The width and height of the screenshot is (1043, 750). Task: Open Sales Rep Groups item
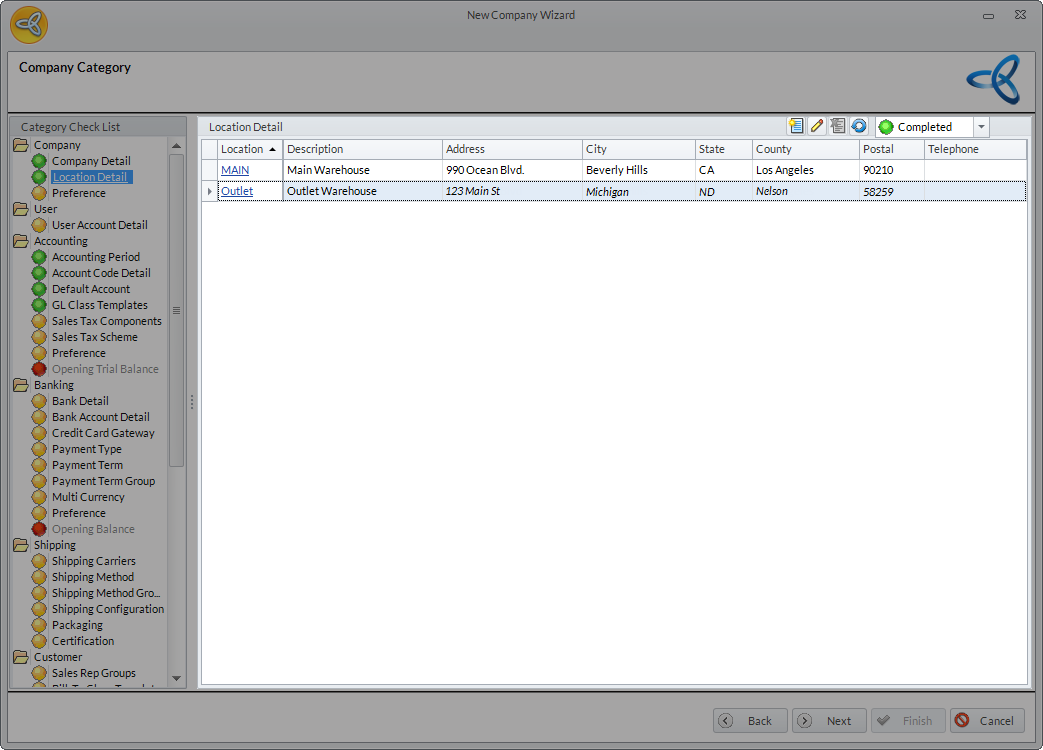click(x=94, y=673)
